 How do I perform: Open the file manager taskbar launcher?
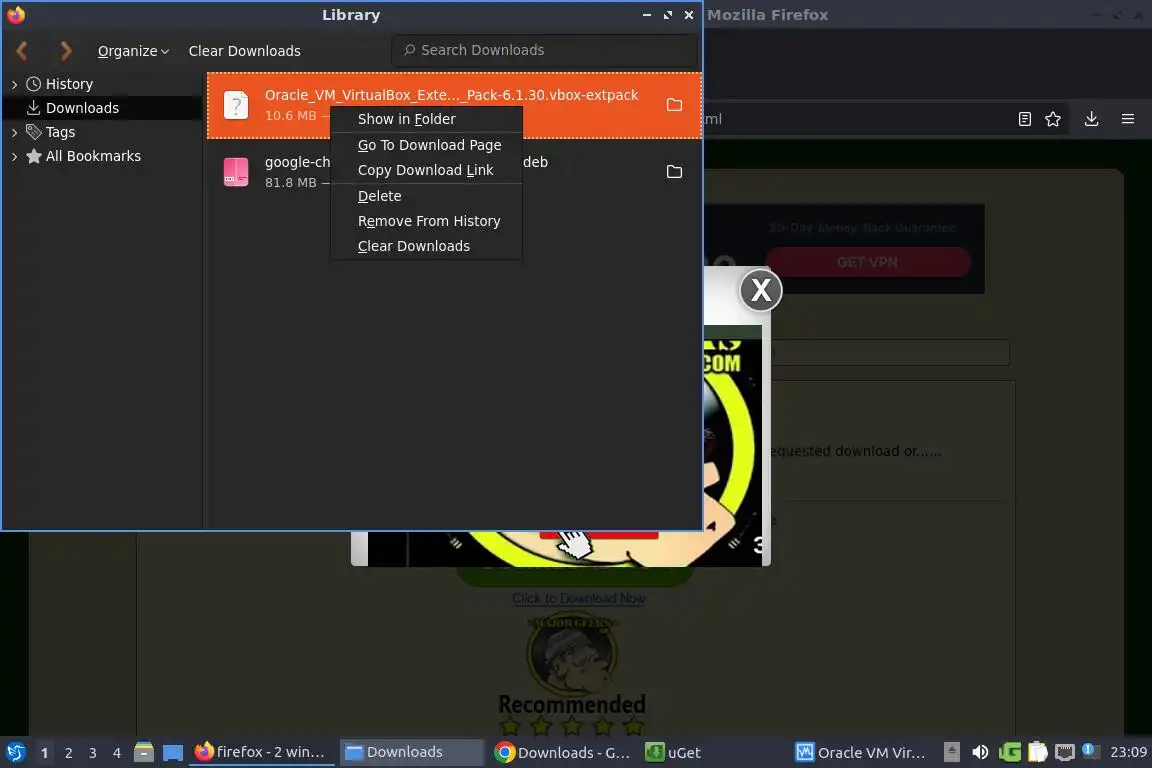coord(144,753)
